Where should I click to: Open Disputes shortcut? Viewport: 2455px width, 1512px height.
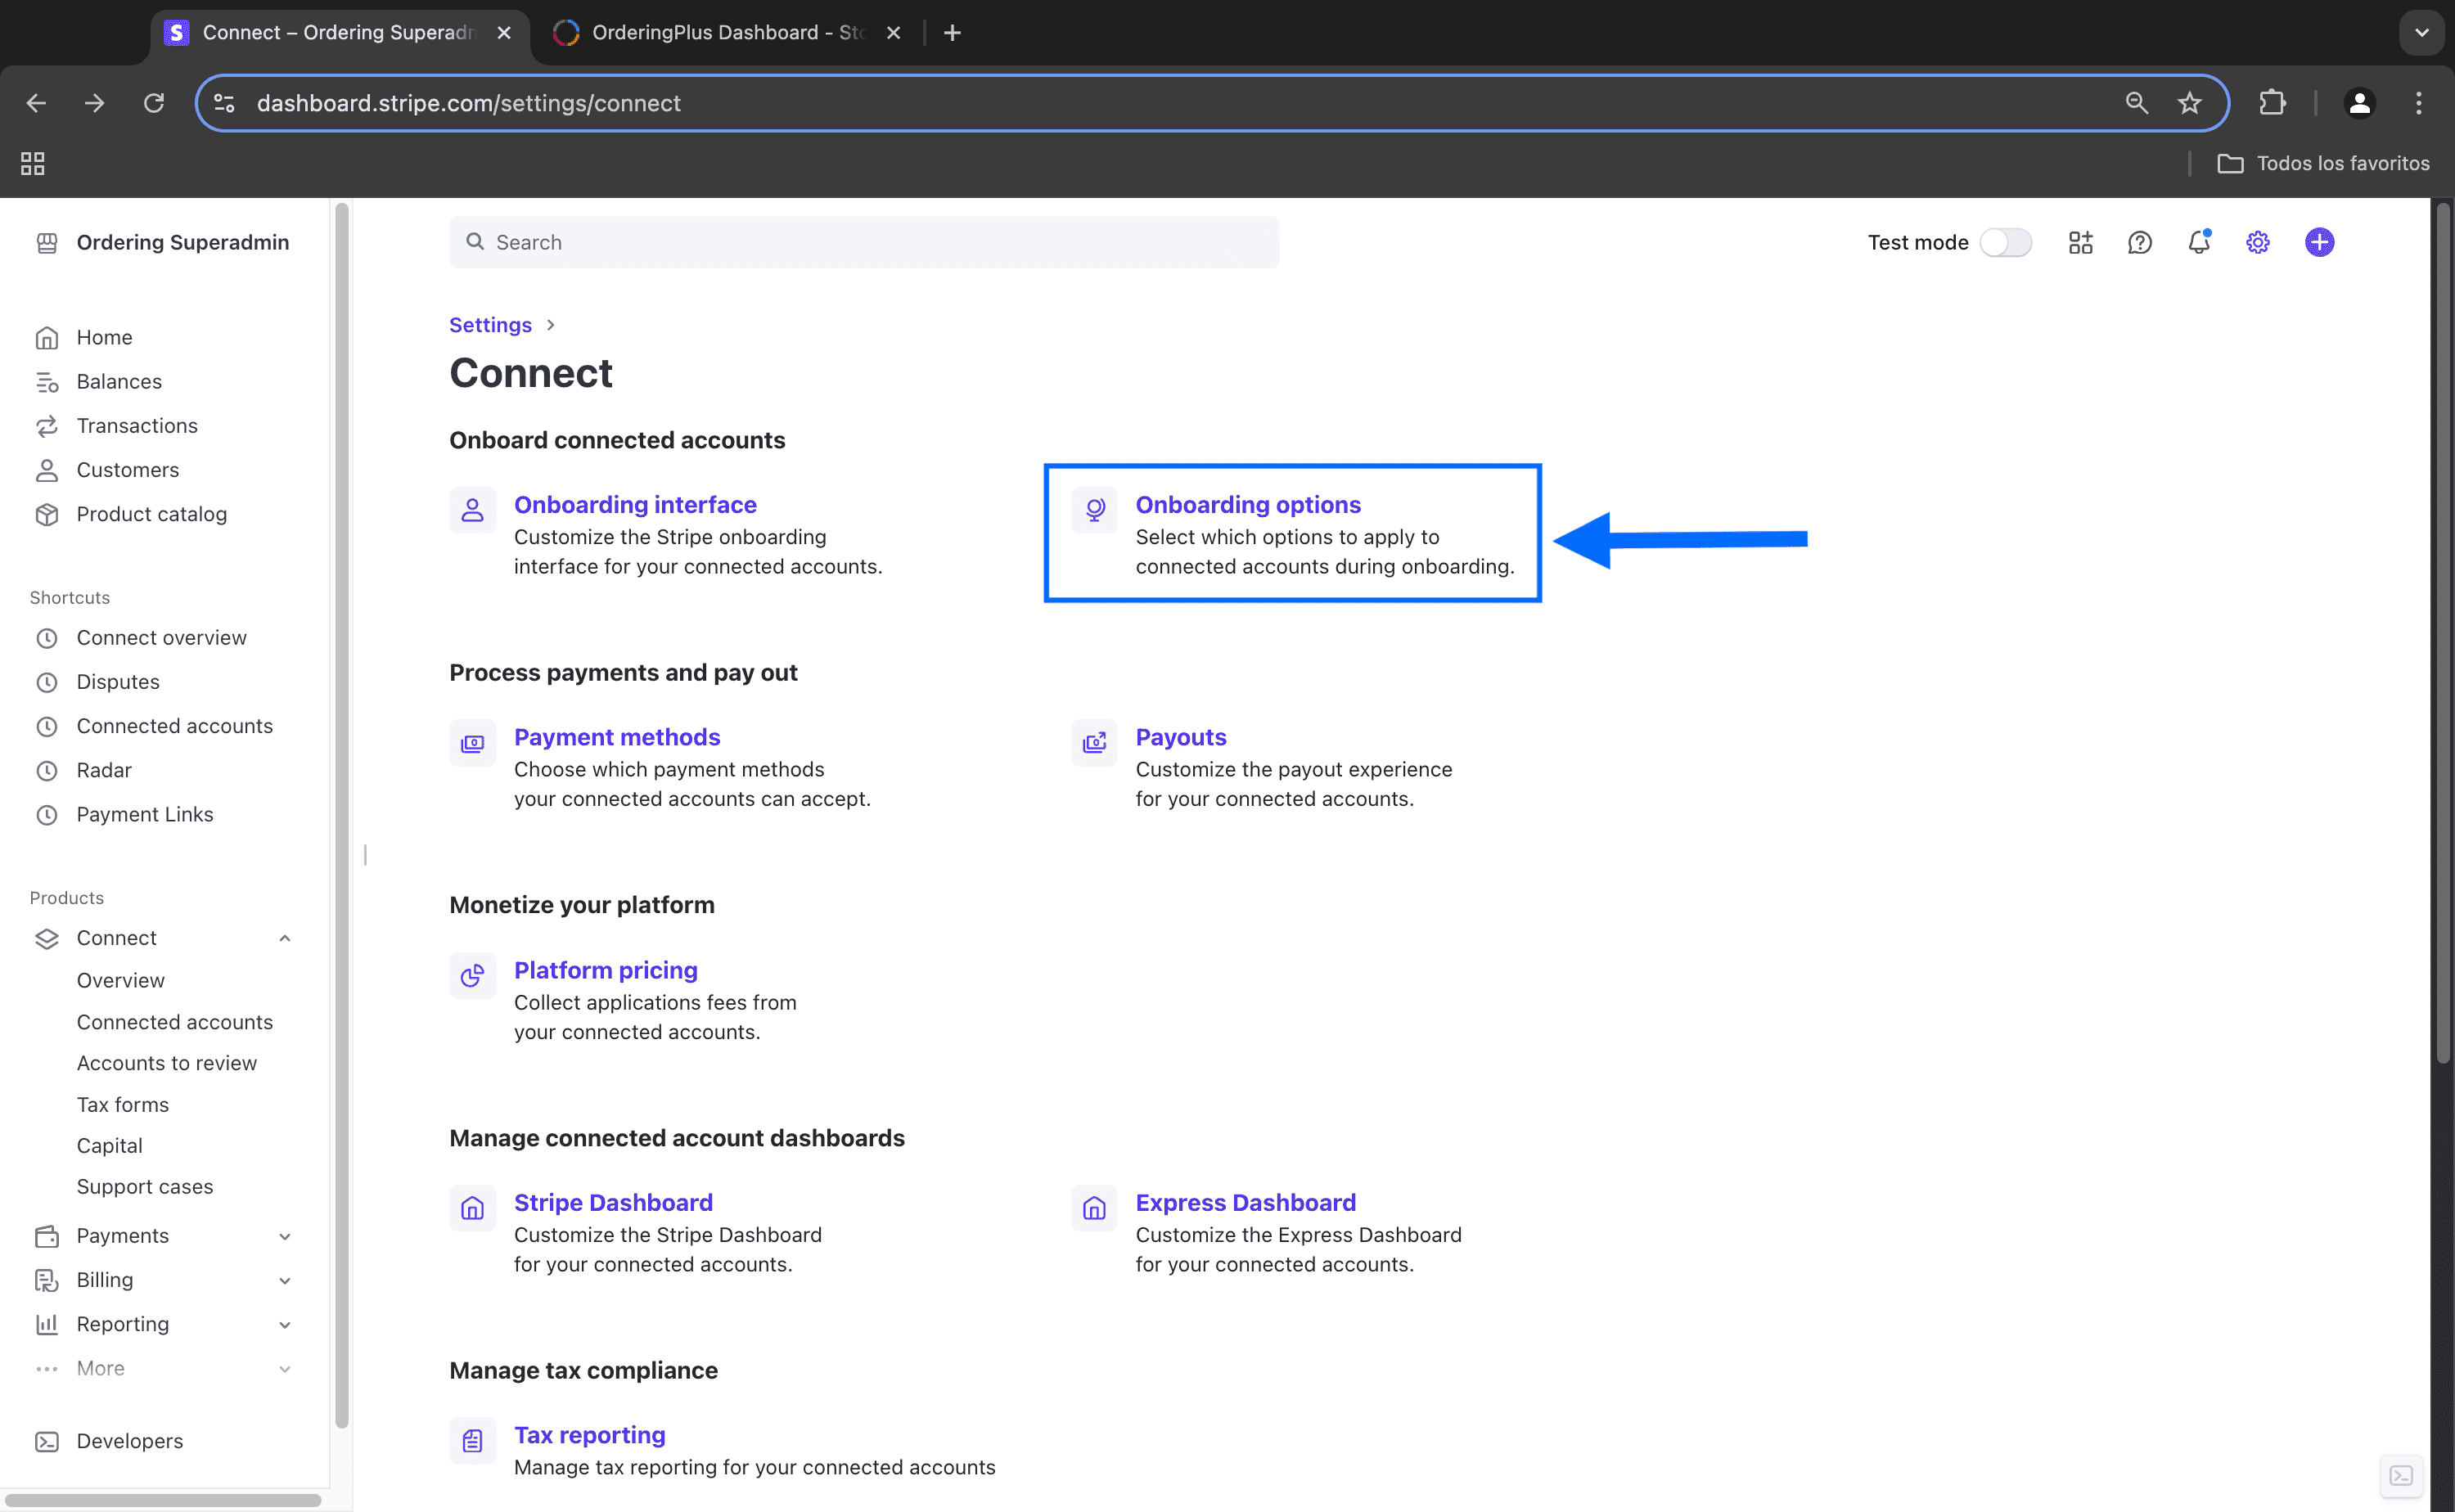tap(118, 682)
